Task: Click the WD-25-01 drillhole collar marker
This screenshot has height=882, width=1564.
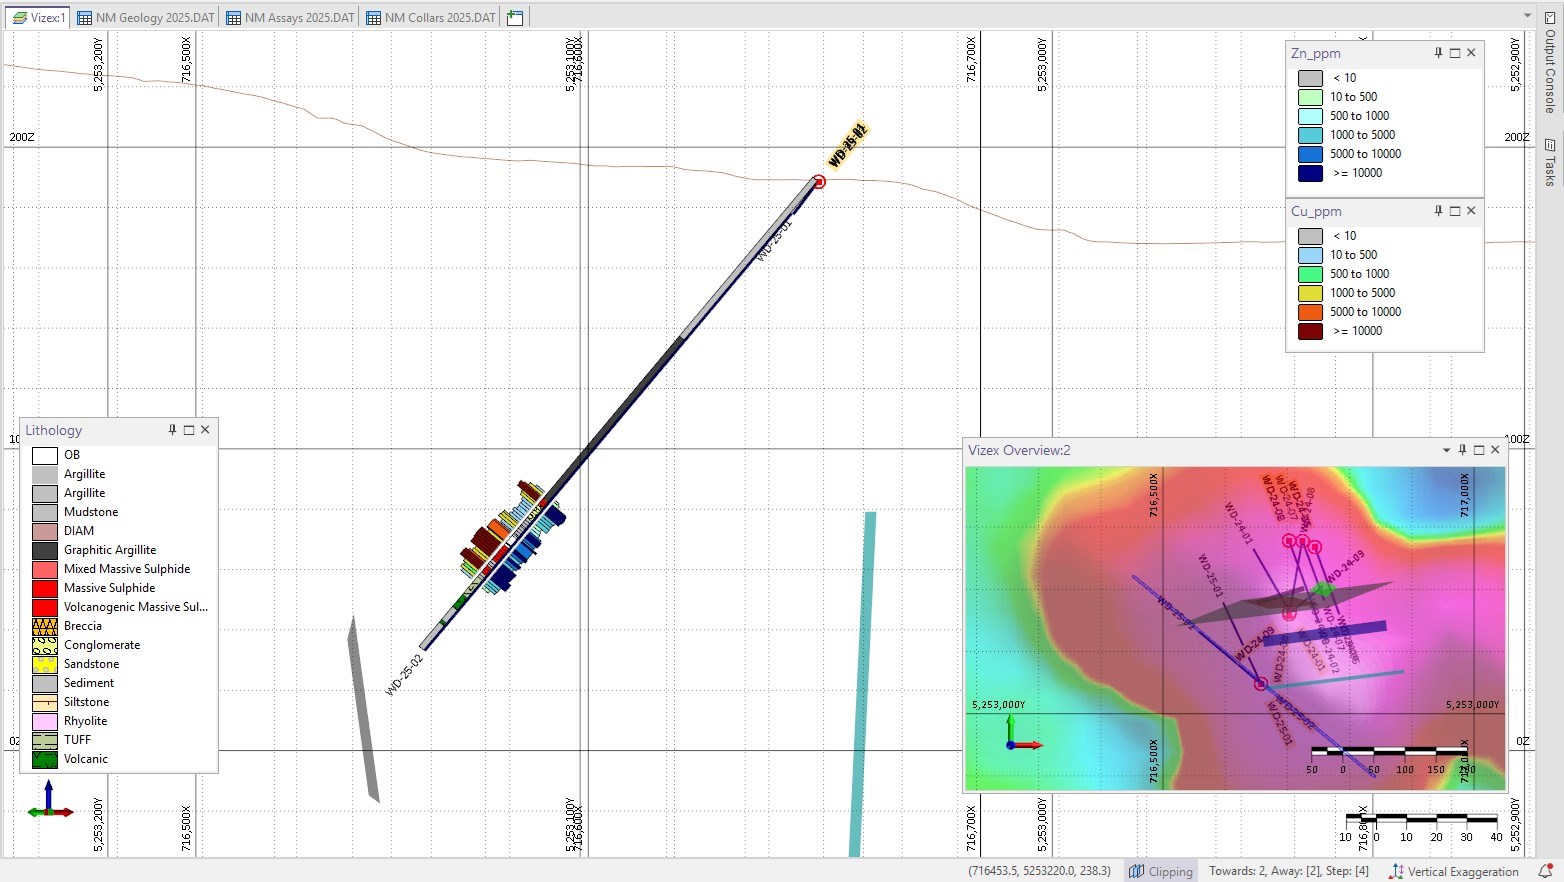Action: click(x=819, y=182)
